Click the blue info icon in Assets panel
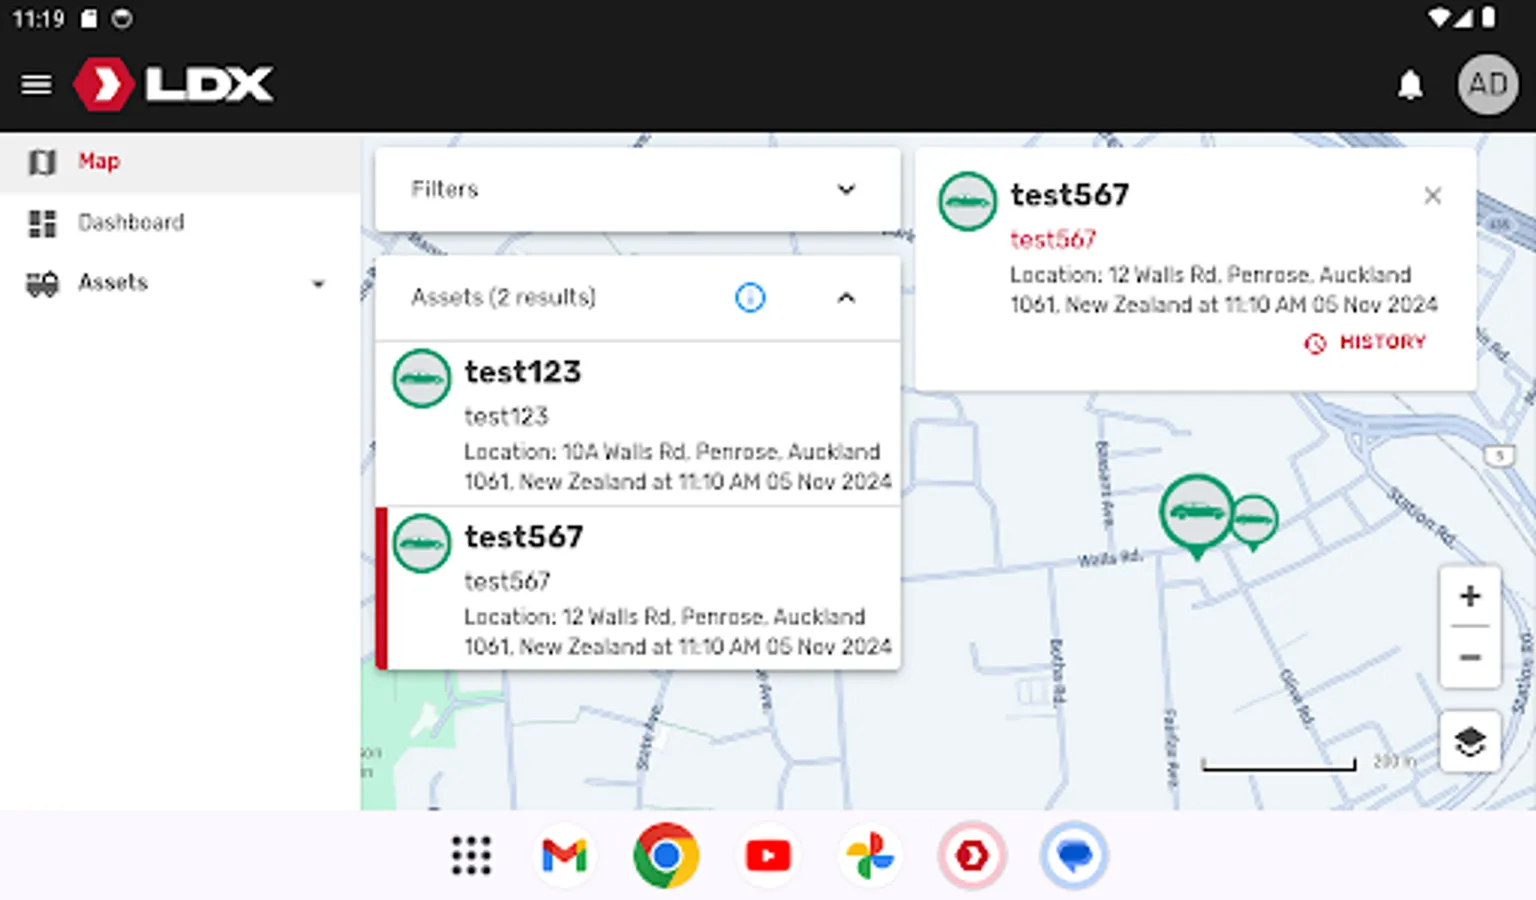Screen dimensions: 1536x900 (750, 297)
